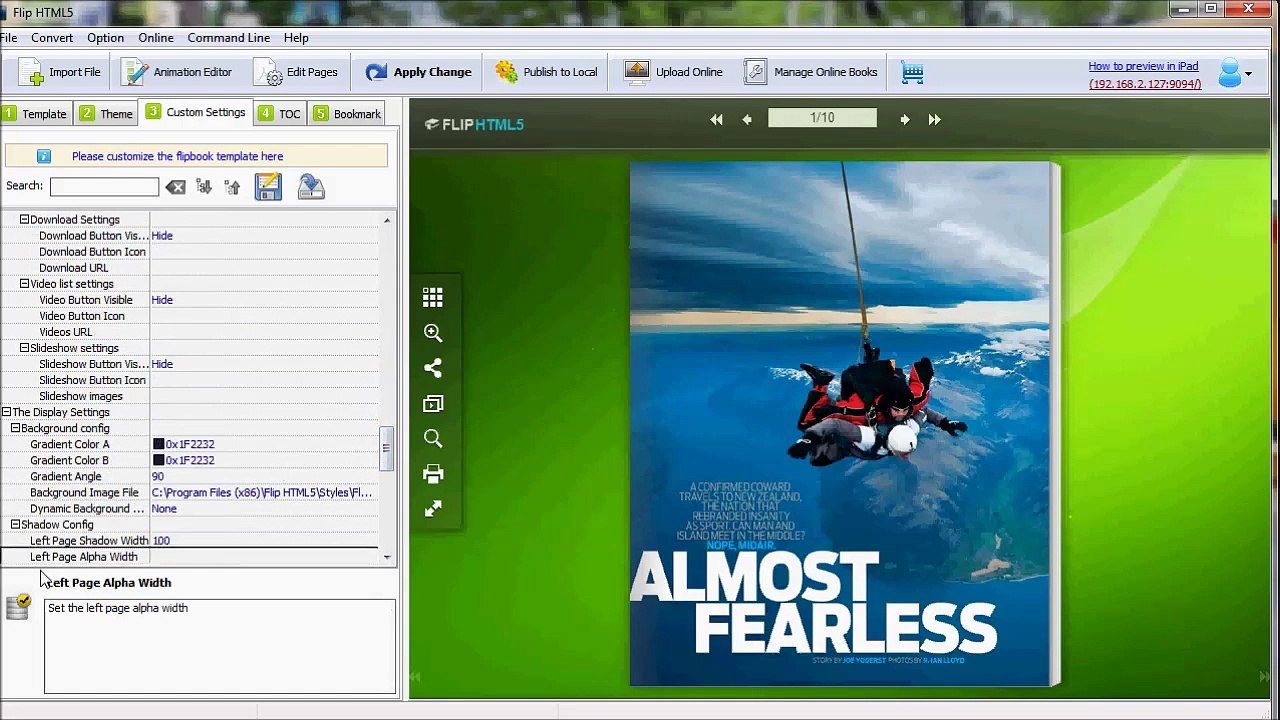Open thumbnails grid in flipbook

coord(433,297)
